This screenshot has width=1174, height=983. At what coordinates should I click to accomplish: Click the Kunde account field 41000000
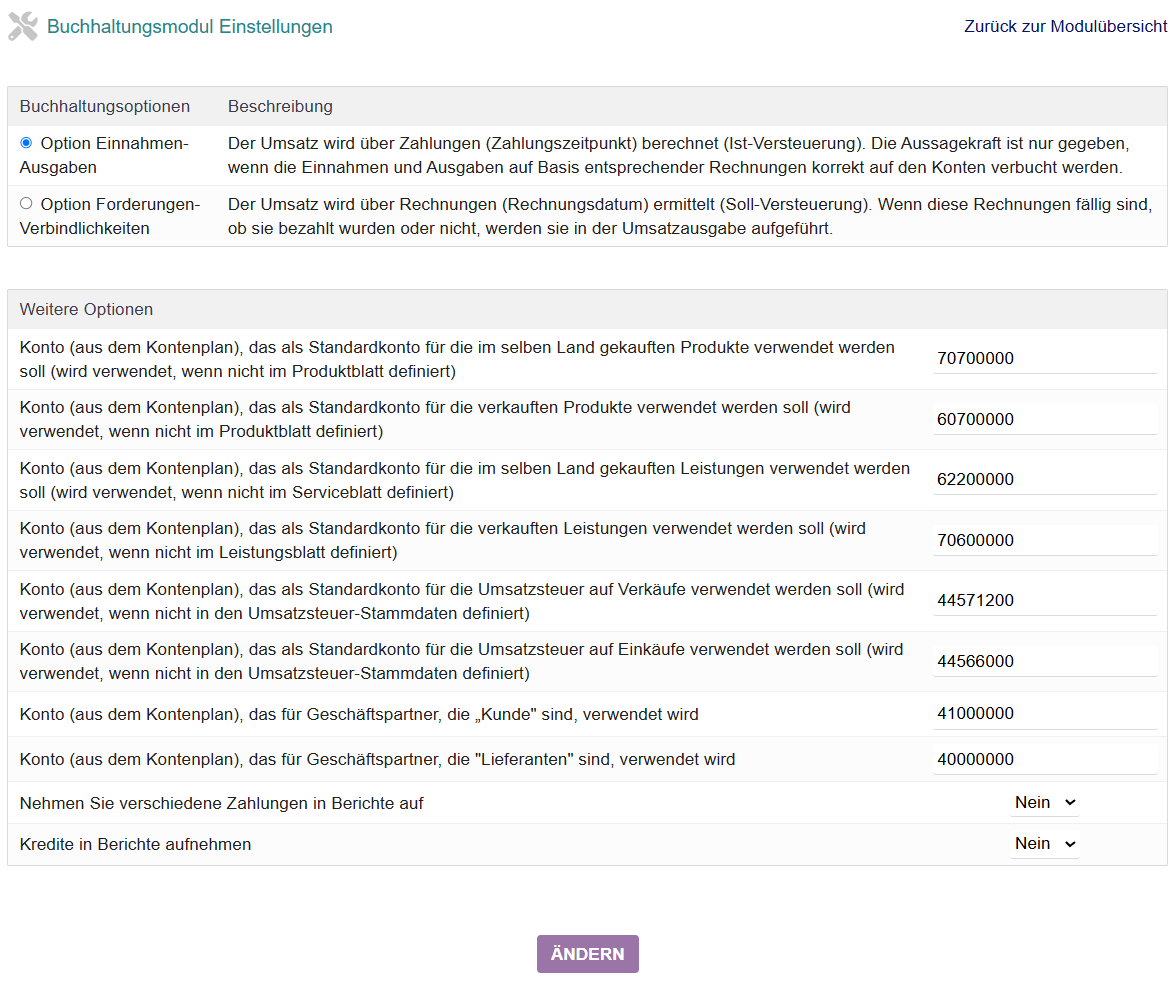click(x=1044, y=714)
